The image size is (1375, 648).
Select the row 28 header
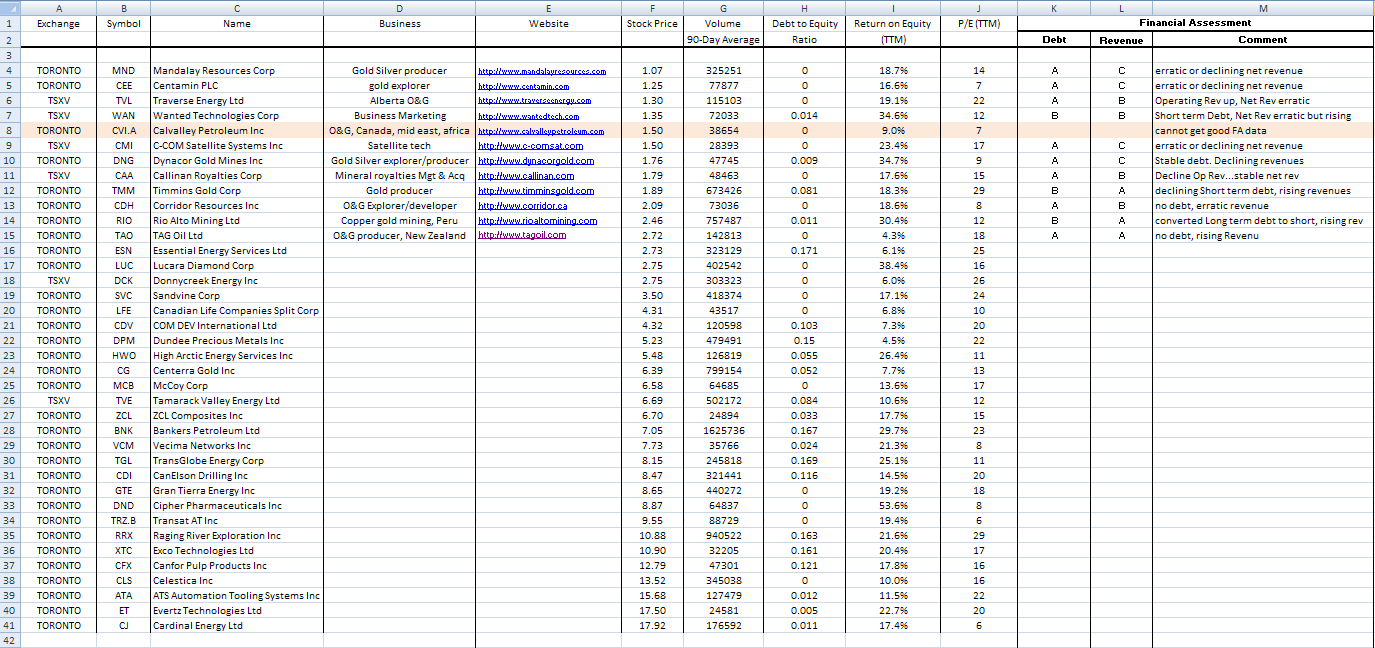click(x=10, y=431)
